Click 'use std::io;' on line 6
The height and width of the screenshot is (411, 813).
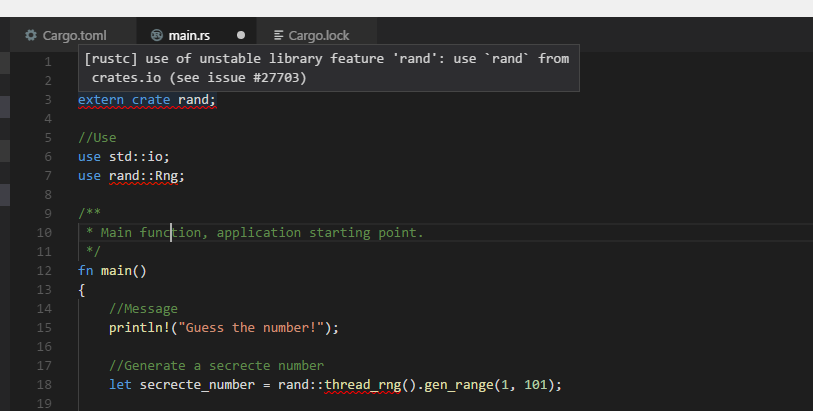[x=123, y=157]
